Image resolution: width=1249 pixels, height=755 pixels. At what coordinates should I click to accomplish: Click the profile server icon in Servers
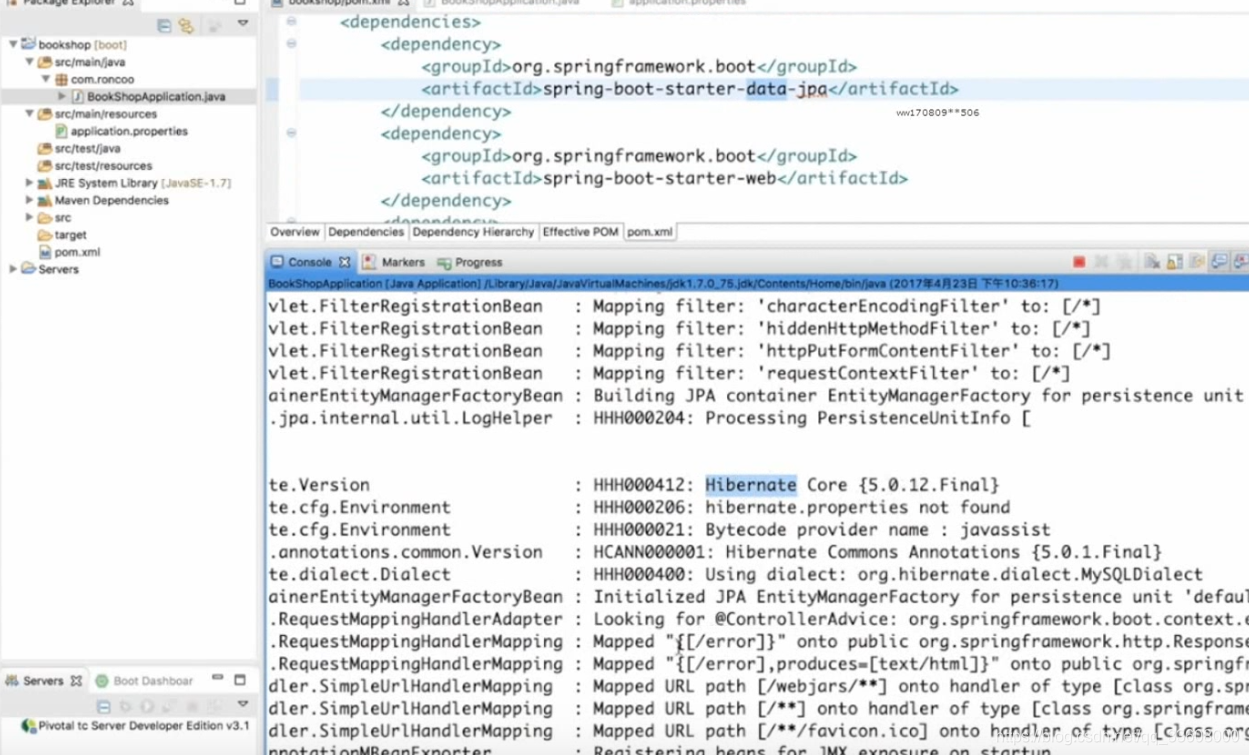pos(170,706)
